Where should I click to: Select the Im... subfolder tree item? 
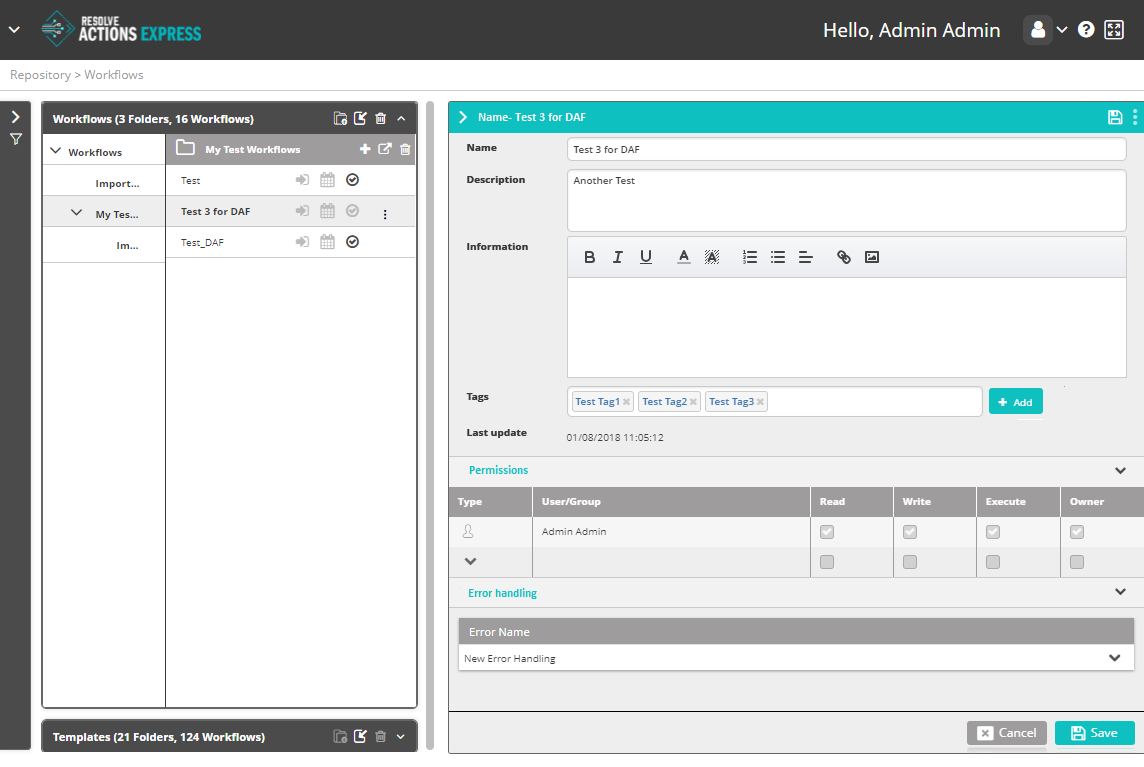(x=127, y=245)
